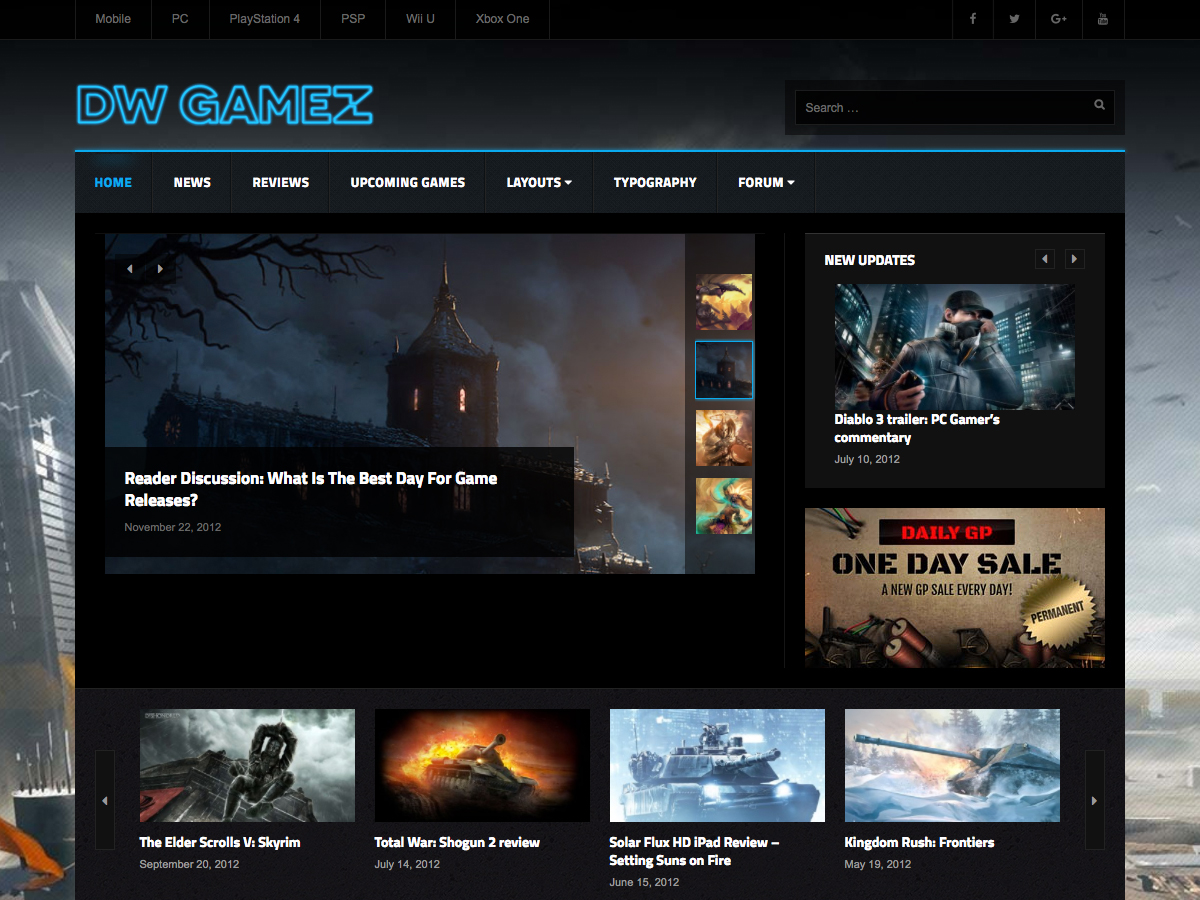The width and height of the screenshot is (1200, 900).
Task: Open Diablo 3 trailer commentary link
Action: click(917, 428)
